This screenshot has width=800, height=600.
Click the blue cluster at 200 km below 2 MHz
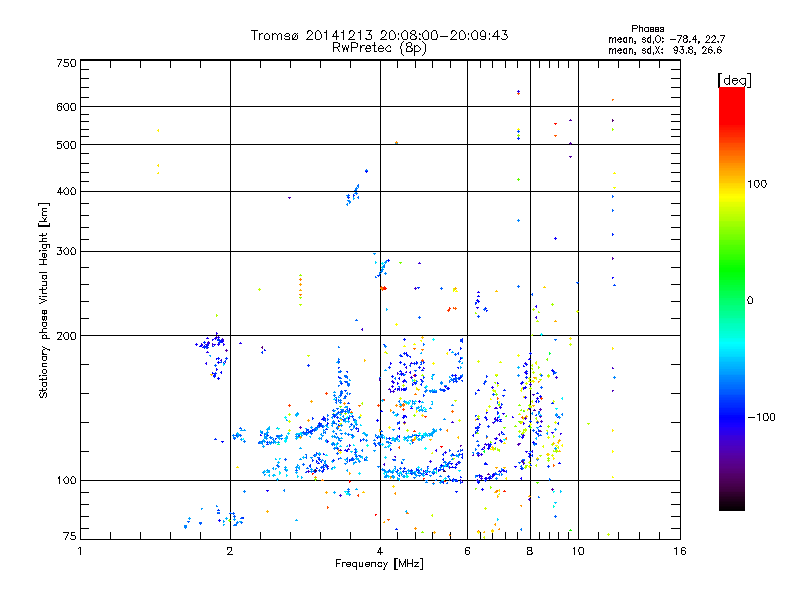click(211, 342)
